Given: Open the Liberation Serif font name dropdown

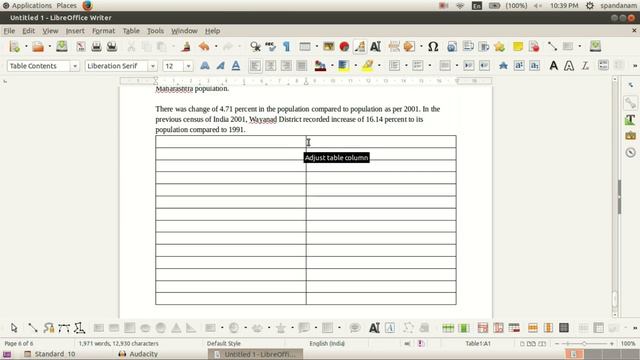Looking at the screenshot, I should [x=153, y=66].
